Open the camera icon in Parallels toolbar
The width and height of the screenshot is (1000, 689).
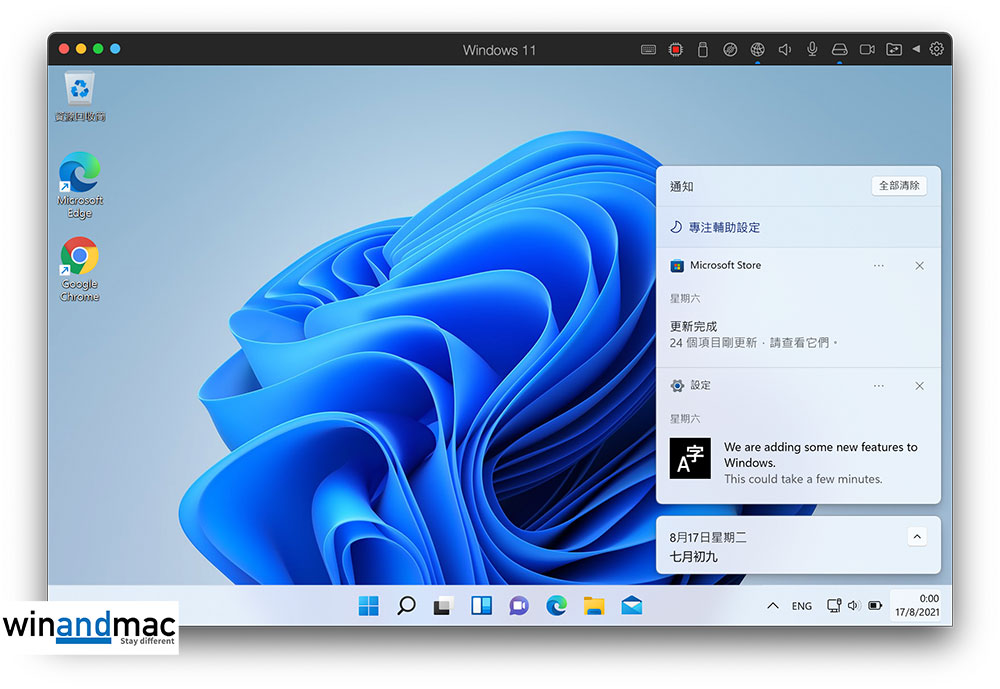[867, 49]
